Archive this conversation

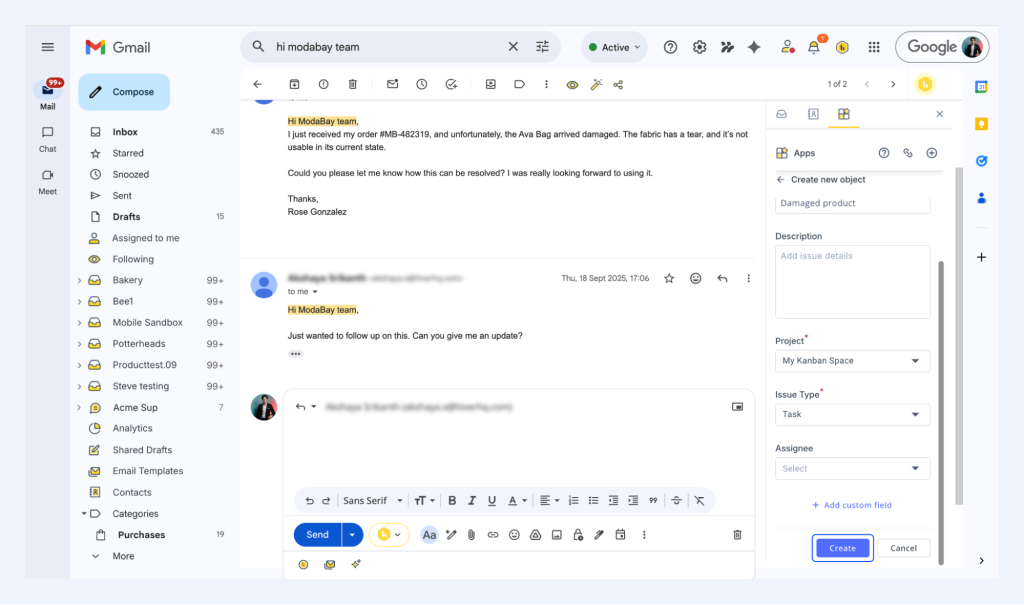pos(295,84)
